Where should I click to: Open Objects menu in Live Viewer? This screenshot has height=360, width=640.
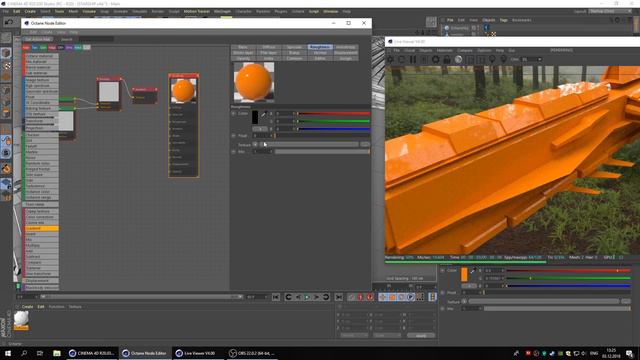[x=425, y=51]
